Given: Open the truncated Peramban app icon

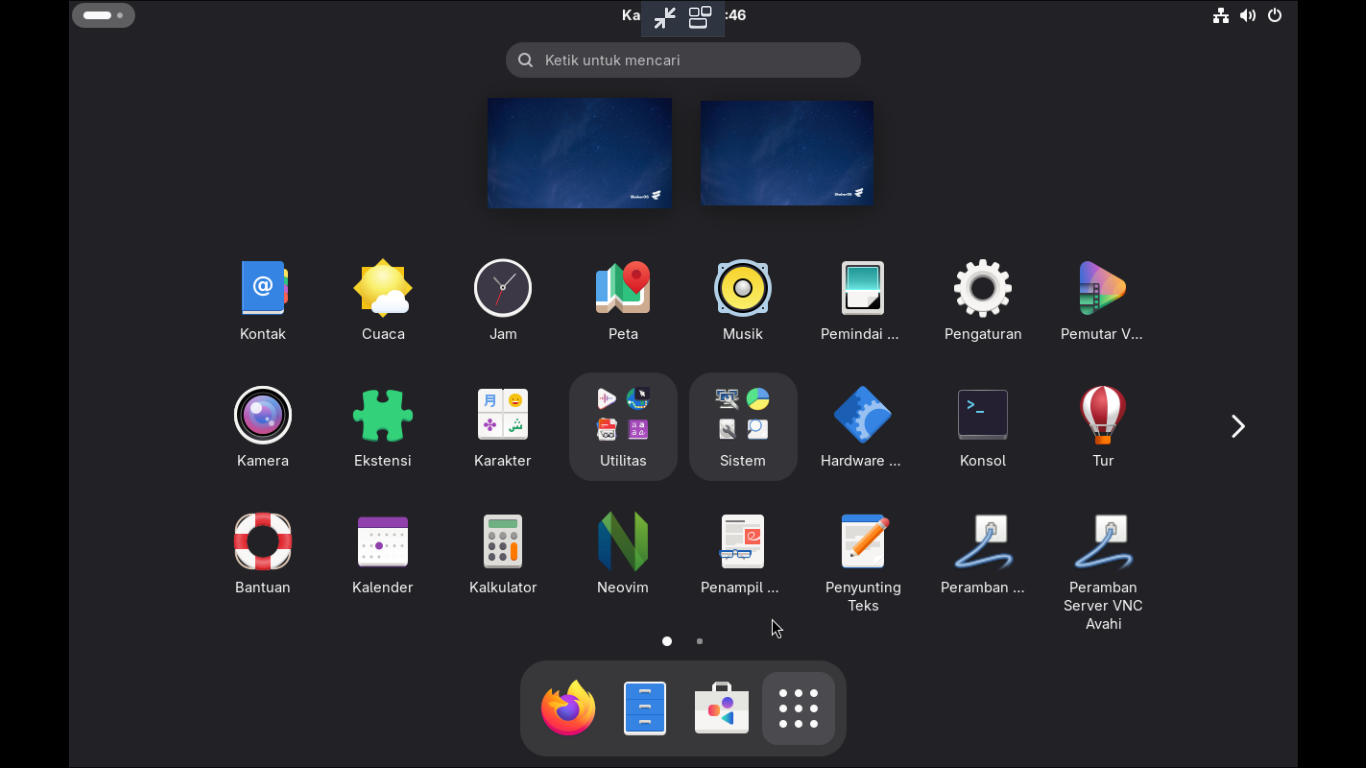Looking at the screenshot, I should [x=983, y=554].
